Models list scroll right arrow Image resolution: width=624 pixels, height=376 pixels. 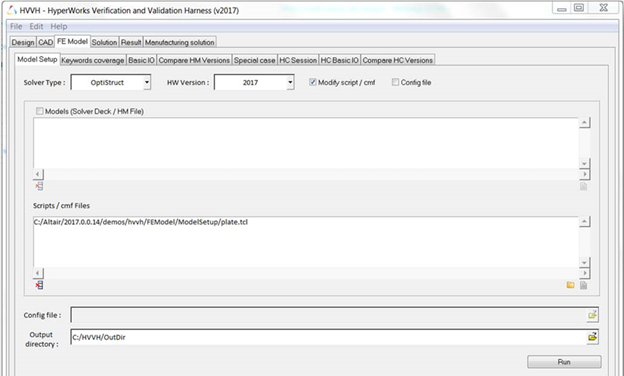[584, 174]
